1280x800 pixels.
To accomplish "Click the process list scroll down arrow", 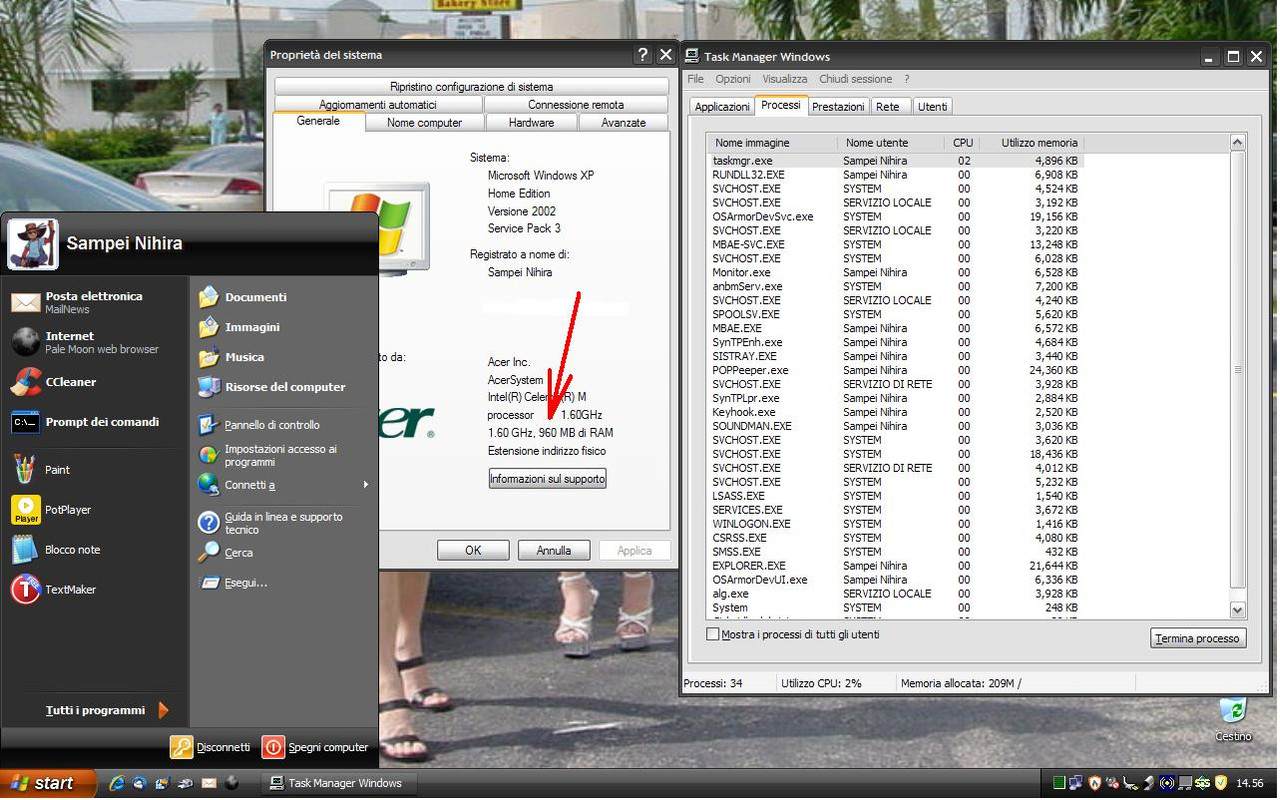I will (x=1238, y=609).
